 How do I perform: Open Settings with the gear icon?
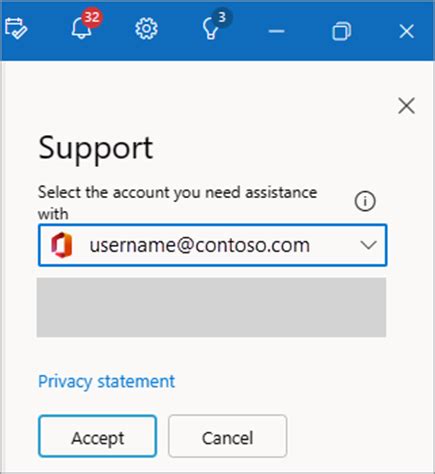pyautogui.click(x=146, y=29)
